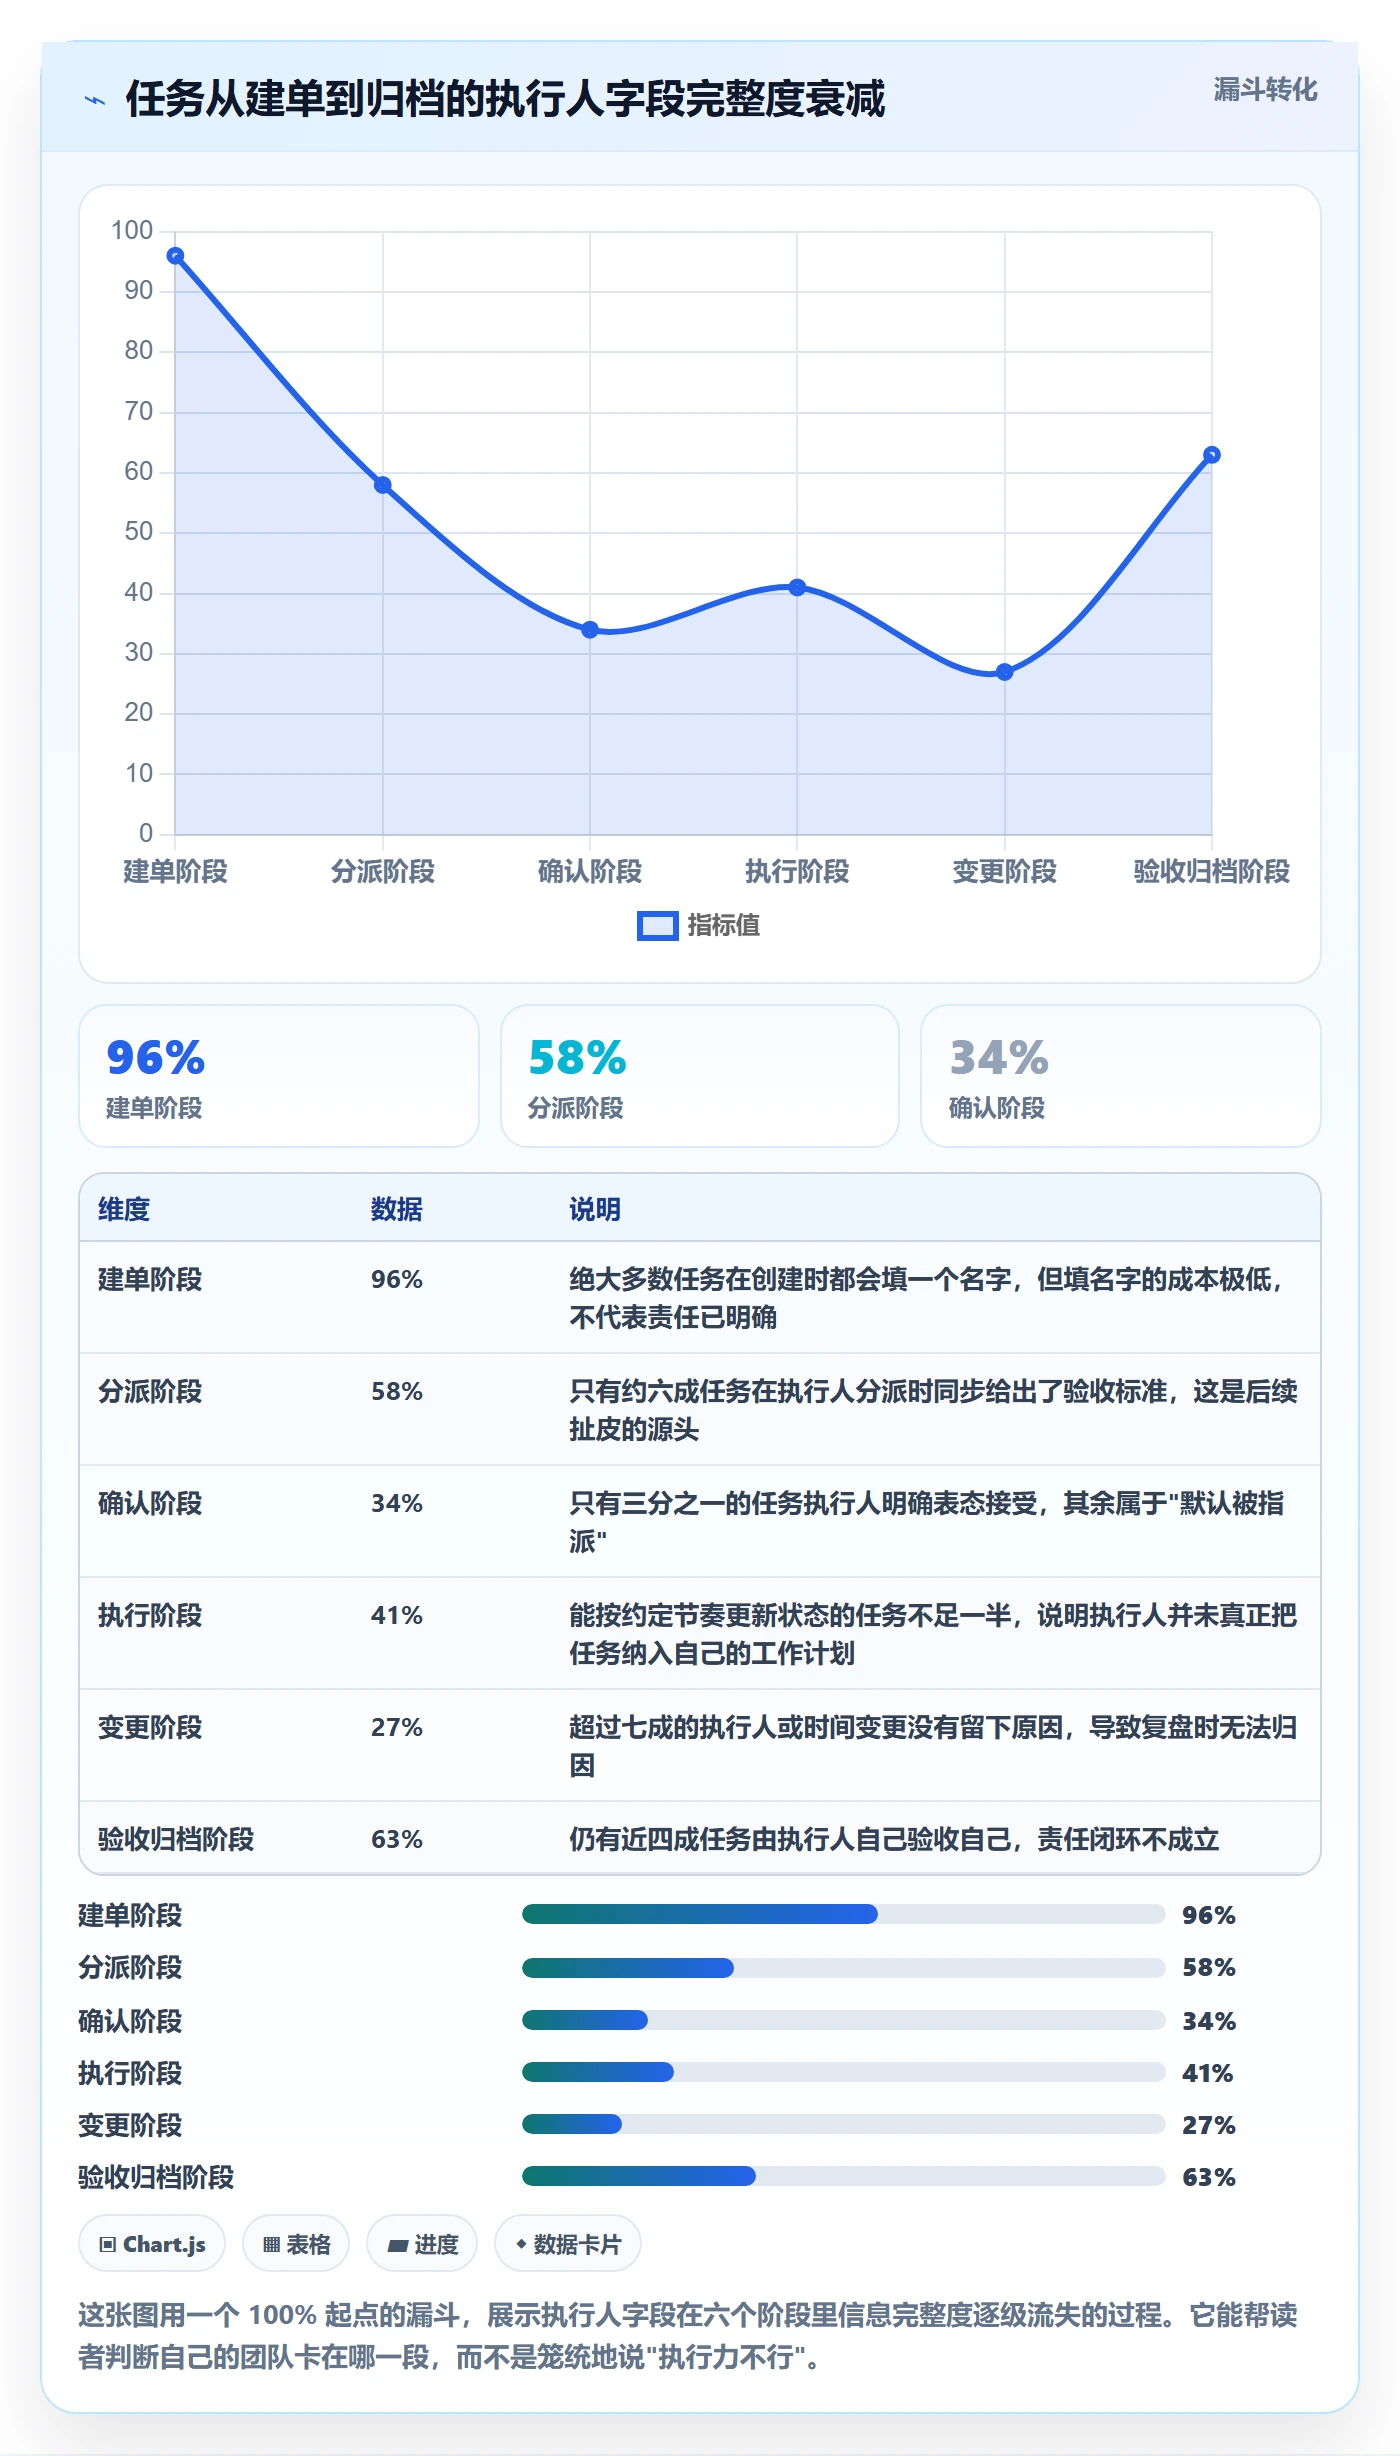The image size is (1400, 2456).
Task: Click the 建单阶段 96% progress bar
Action: pos(843,1914)
